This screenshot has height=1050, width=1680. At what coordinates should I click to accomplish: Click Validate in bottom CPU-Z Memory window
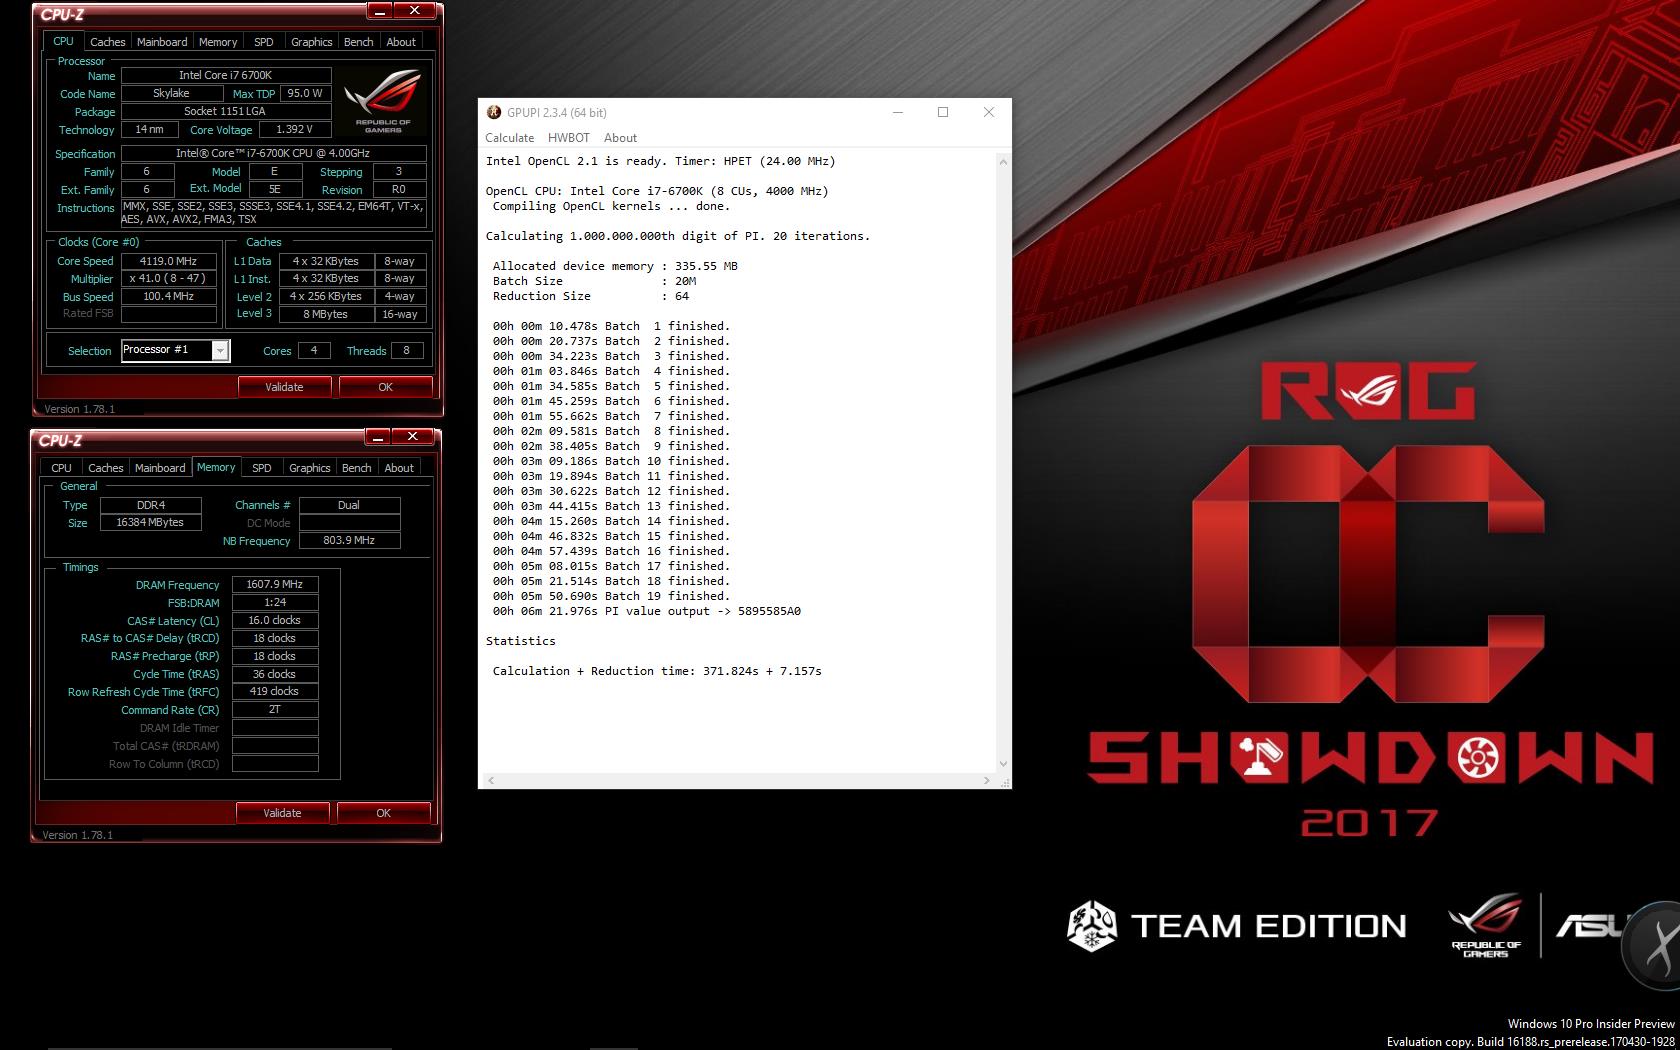pyautogui.click(x=282, y=813)
